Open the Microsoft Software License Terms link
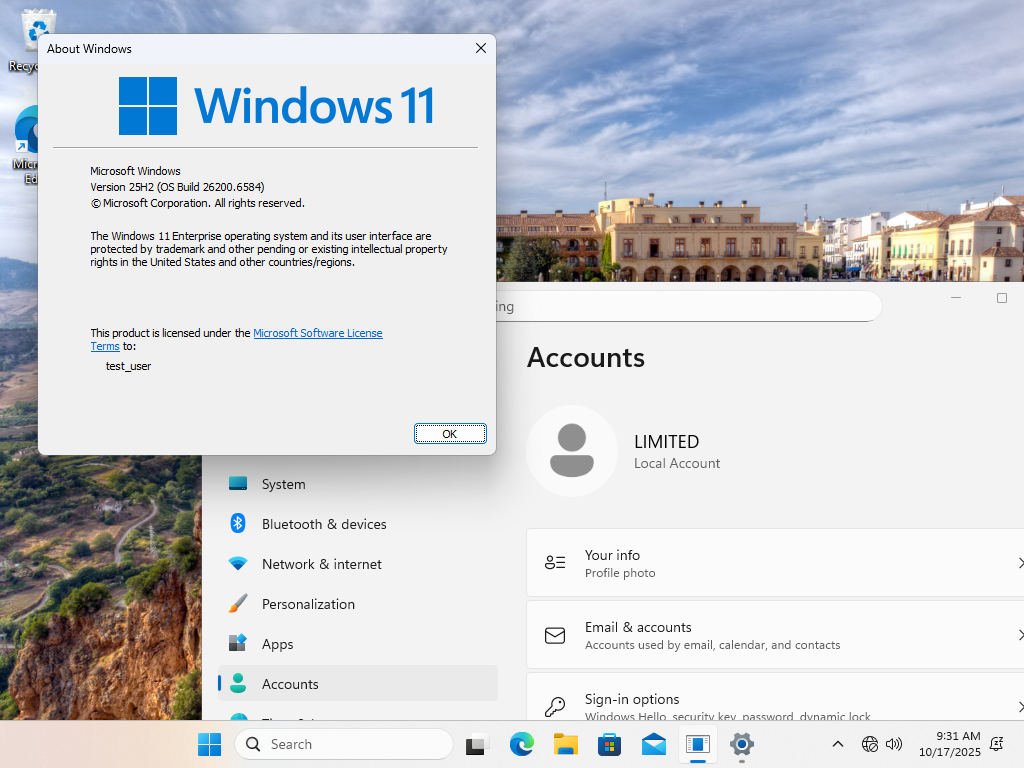 (317, 333)
